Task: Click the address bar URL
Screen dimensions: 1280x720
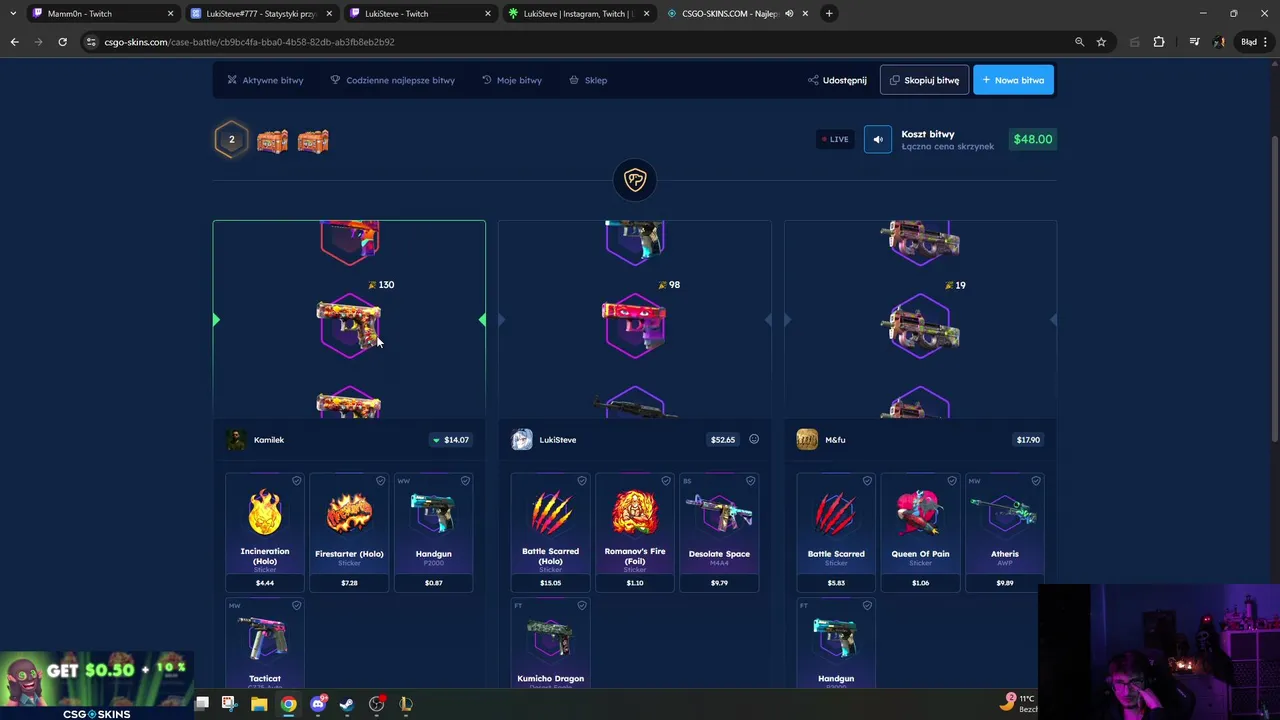Action: [250, 42]
